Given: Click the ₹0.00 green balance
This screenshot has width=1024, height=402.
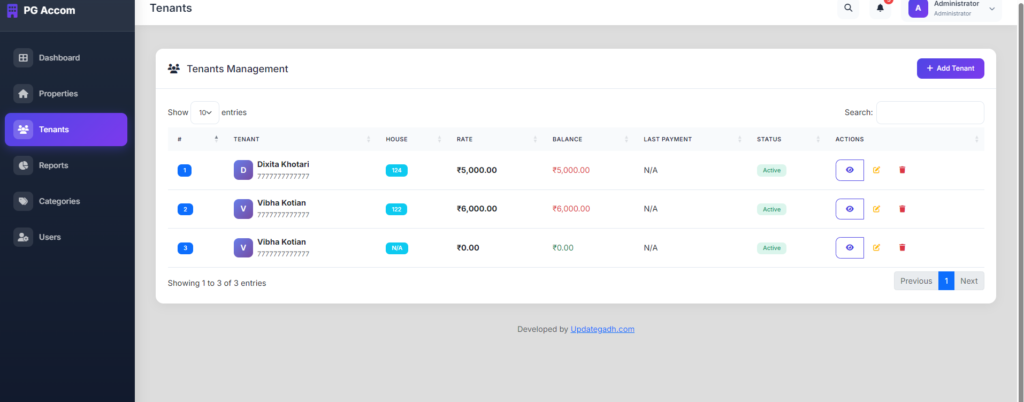Looking at the screenshot, I should (563, 248).
